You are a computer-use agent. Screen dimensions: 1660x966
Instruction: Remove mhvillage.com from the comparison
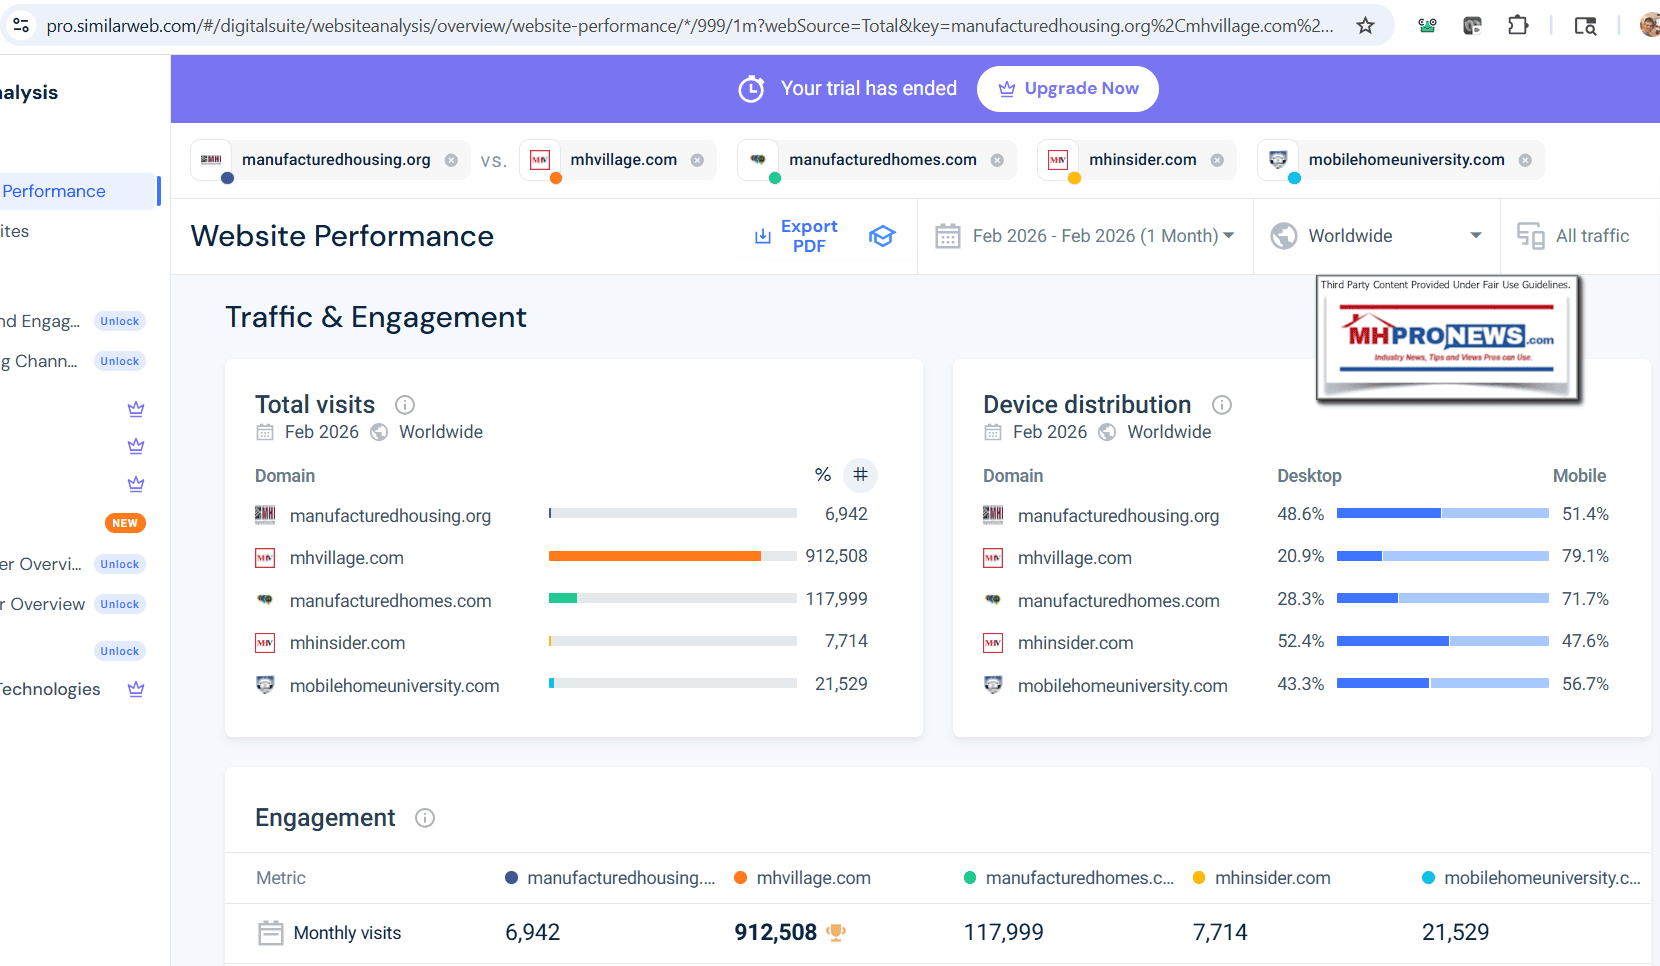697,160
